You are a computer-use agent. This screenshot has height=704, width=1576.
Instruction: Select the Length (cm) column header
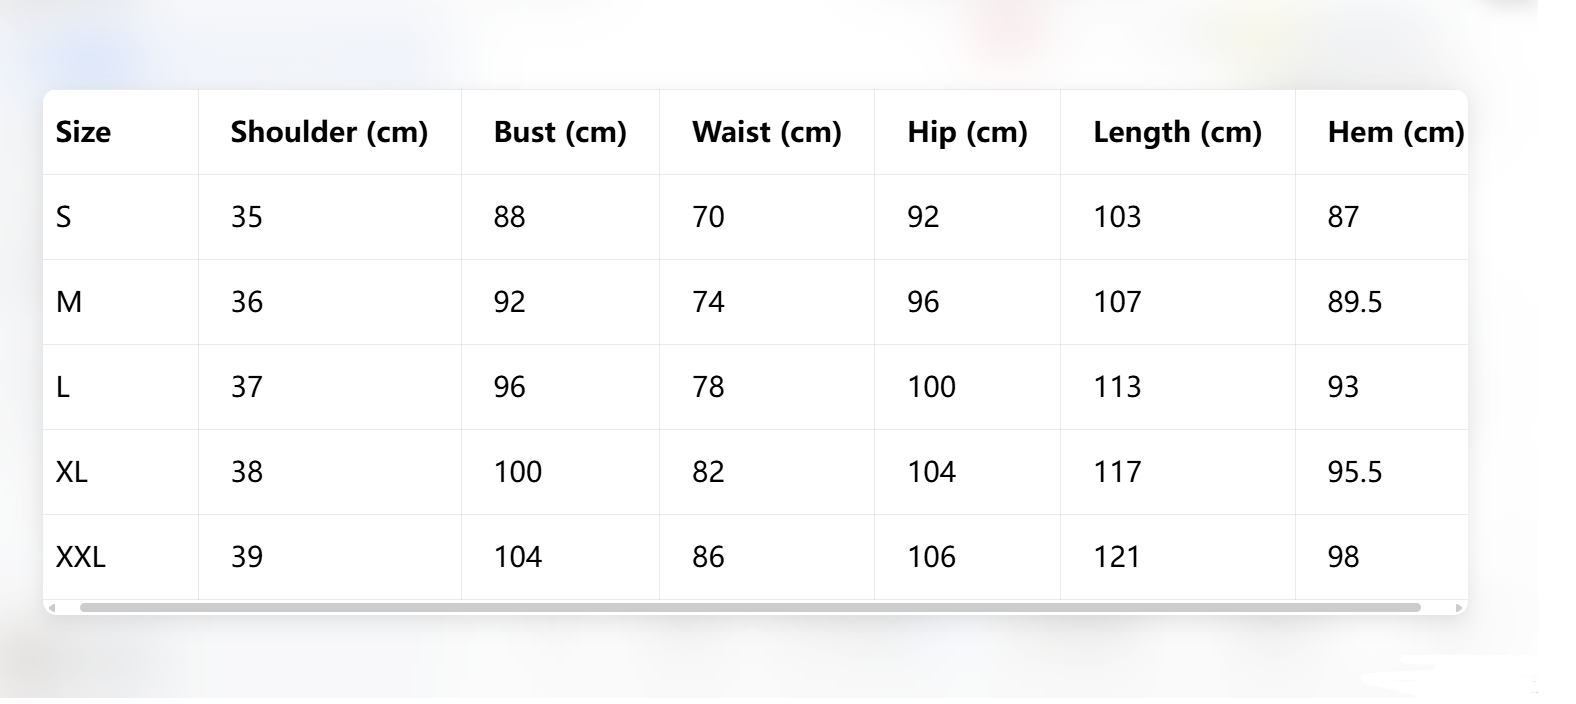[1178, 131]
